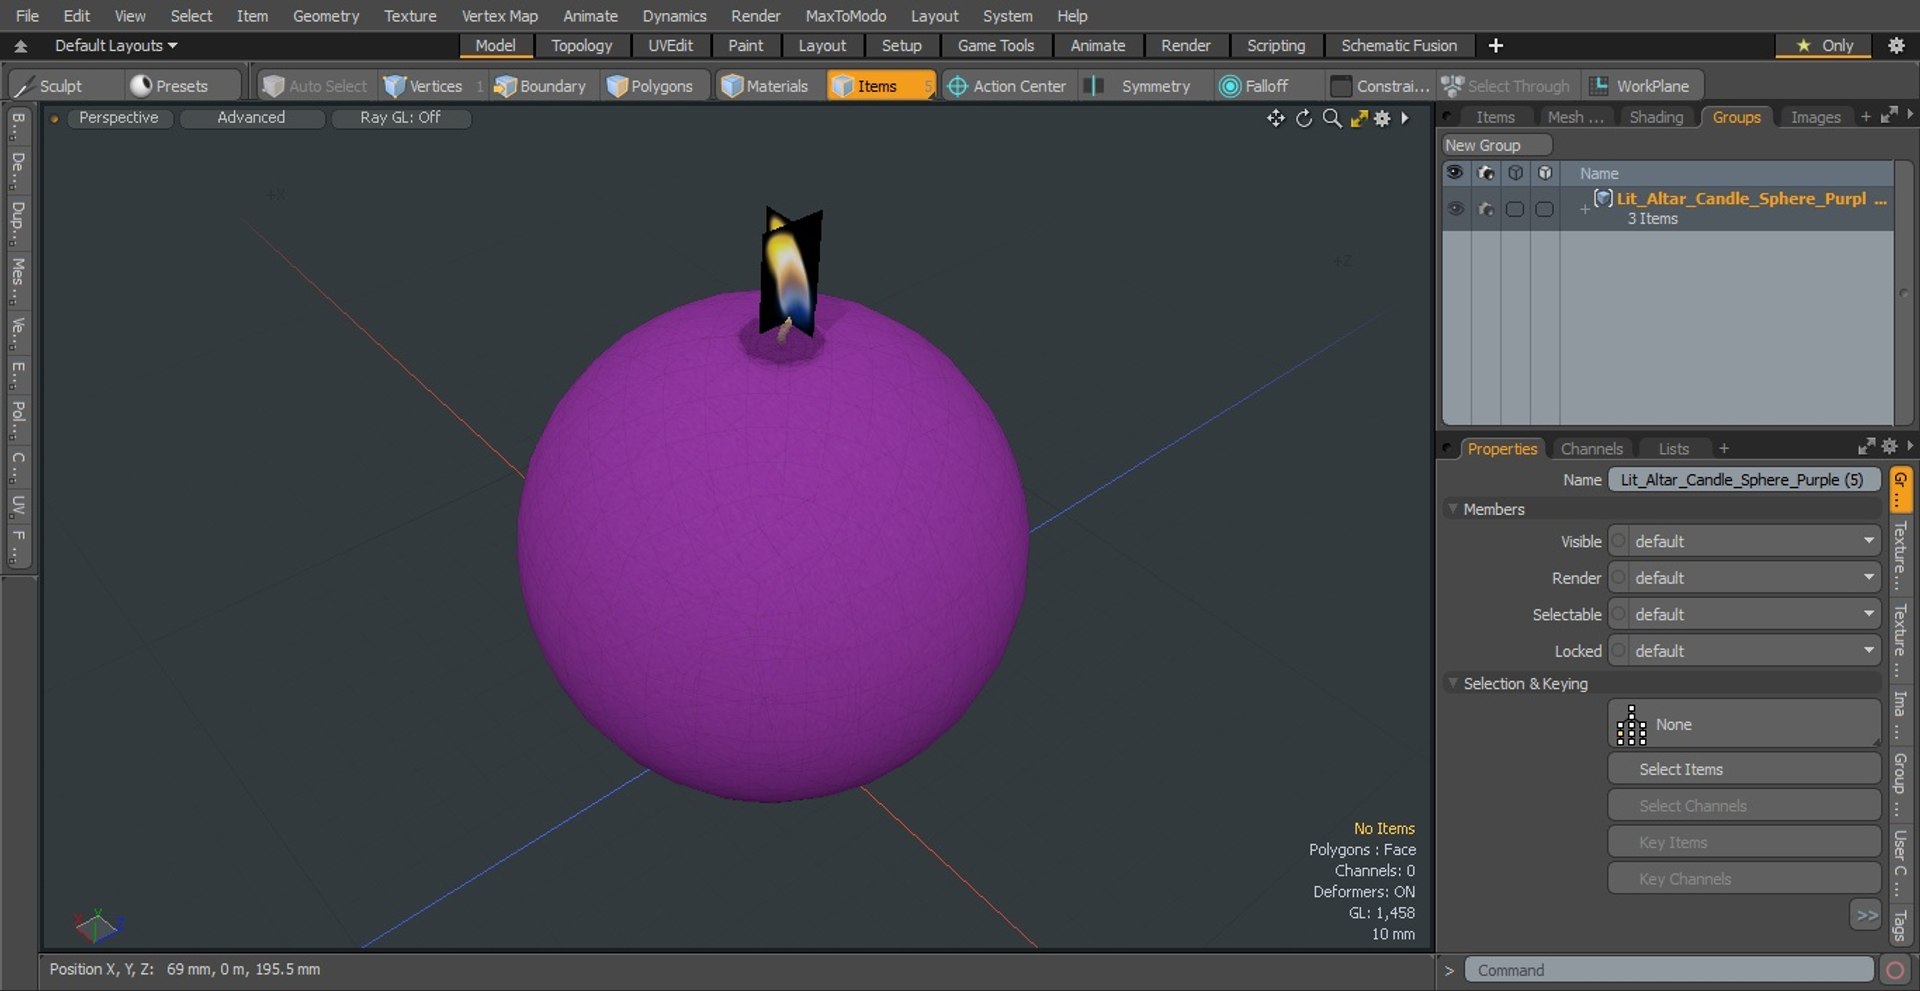The image size is (1920, 991).
Task: Open the Default Layouts dropdown
Action: pos(115,45)
